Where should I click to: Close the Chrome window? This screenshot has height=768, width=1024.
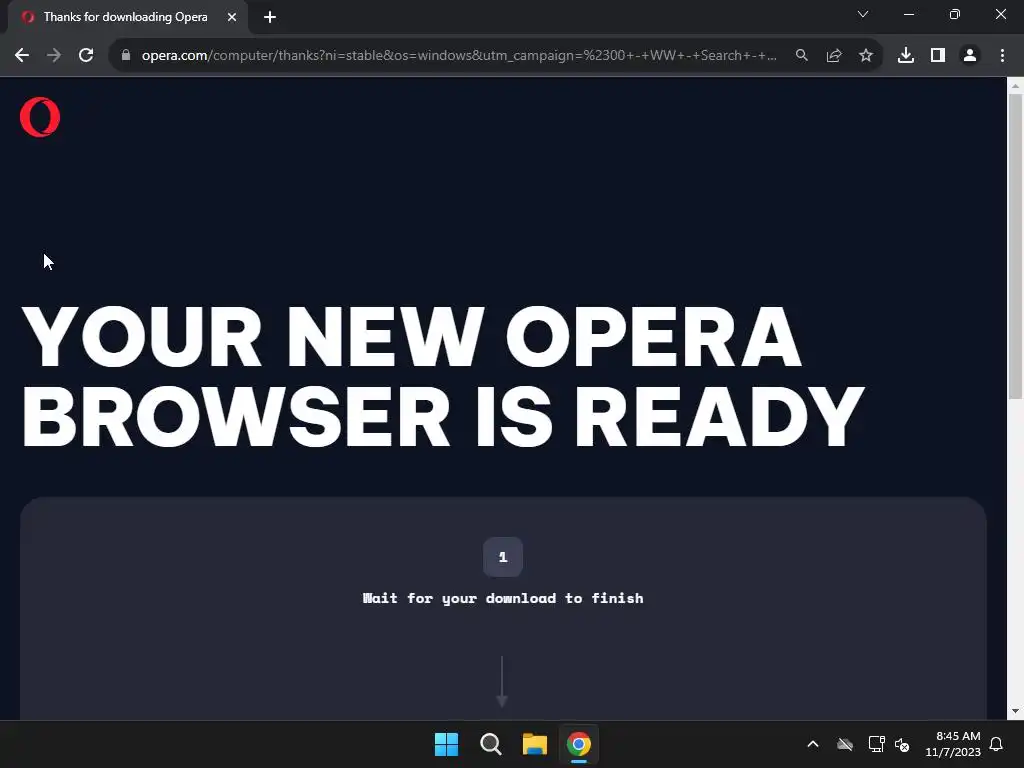click(1000, 14)
